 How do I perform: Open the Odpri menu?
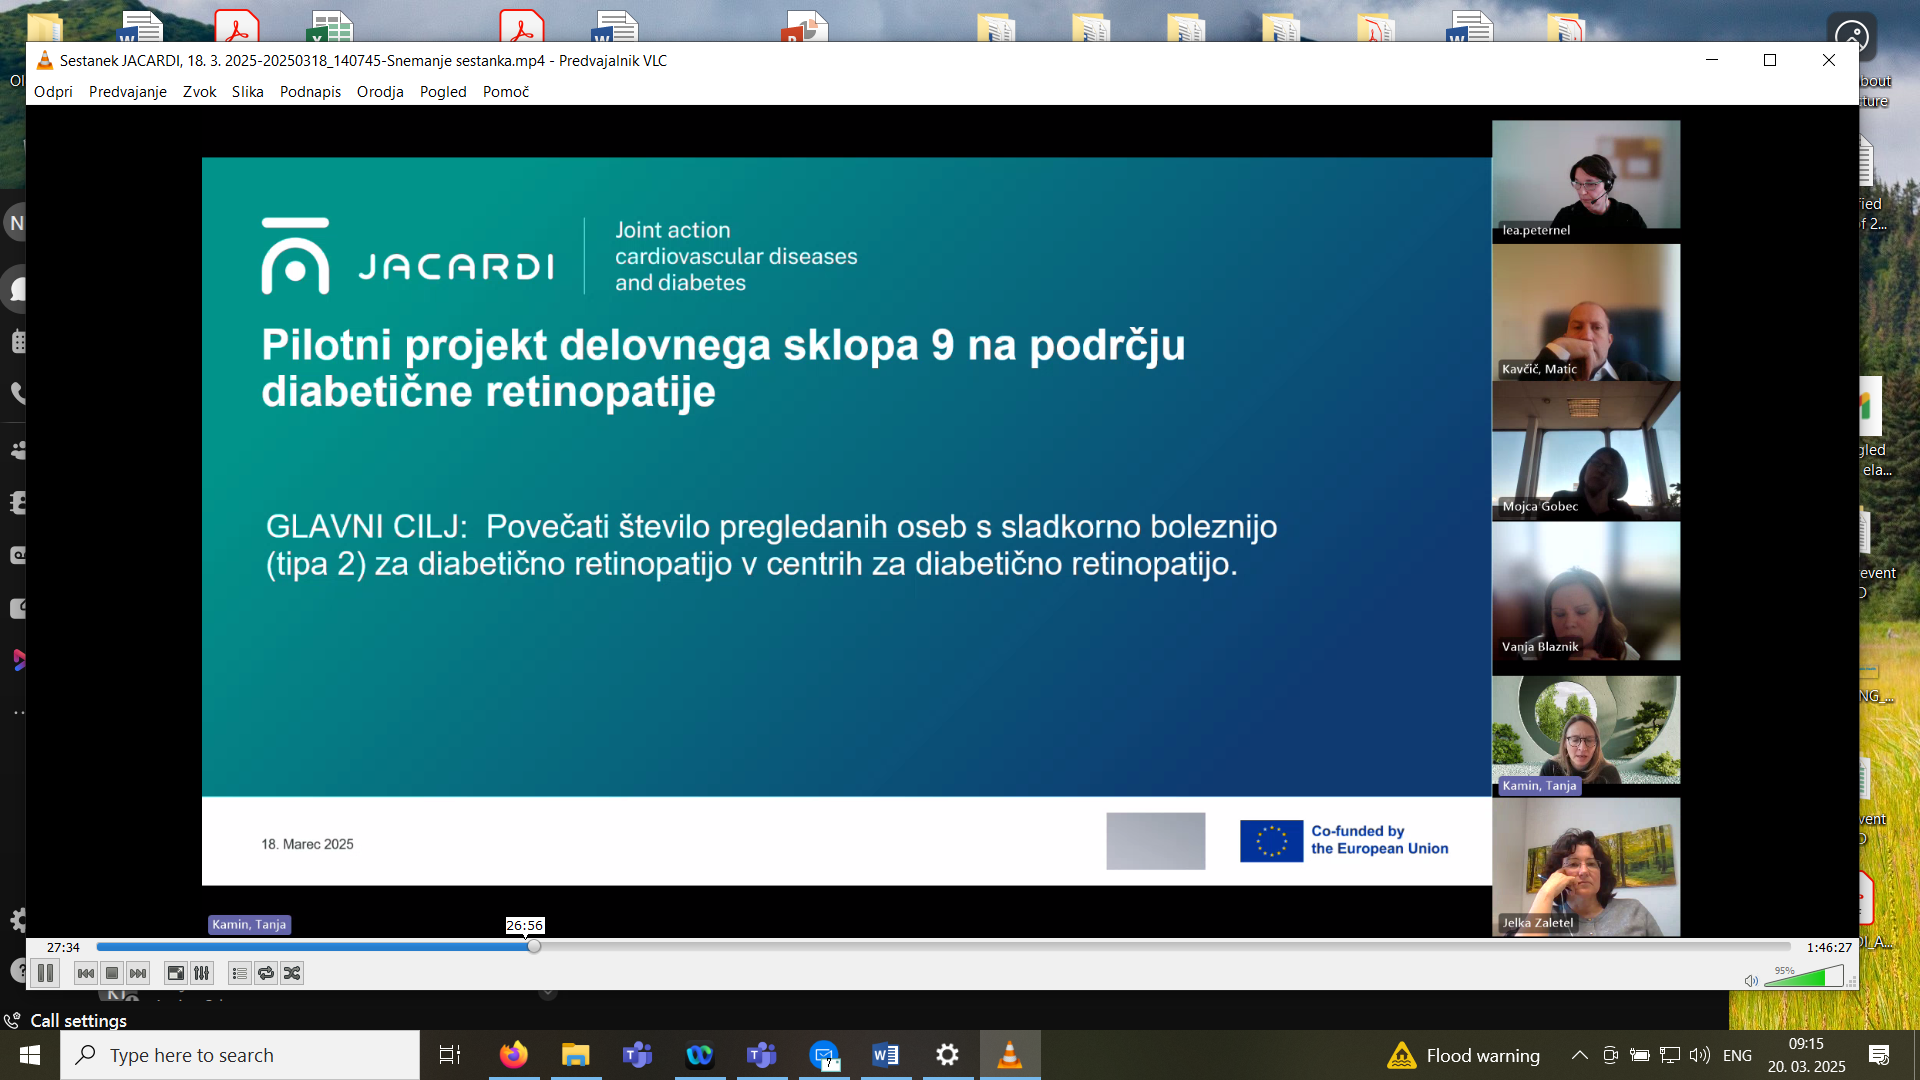point(53,91)
